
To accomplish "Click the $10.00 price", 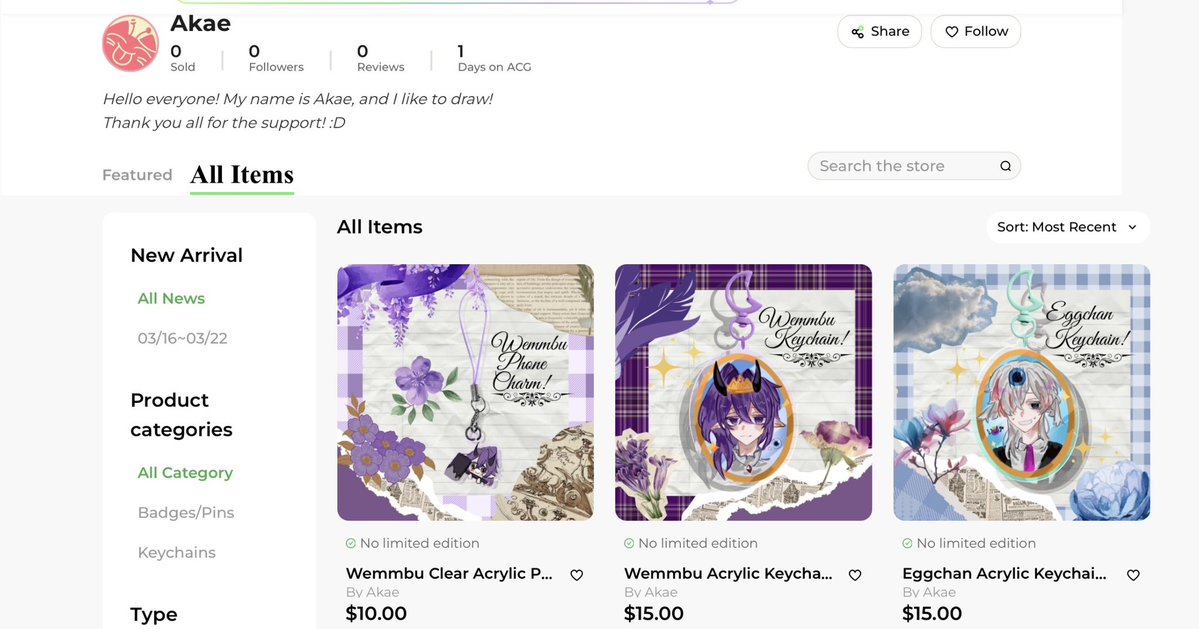I will 376,614.
